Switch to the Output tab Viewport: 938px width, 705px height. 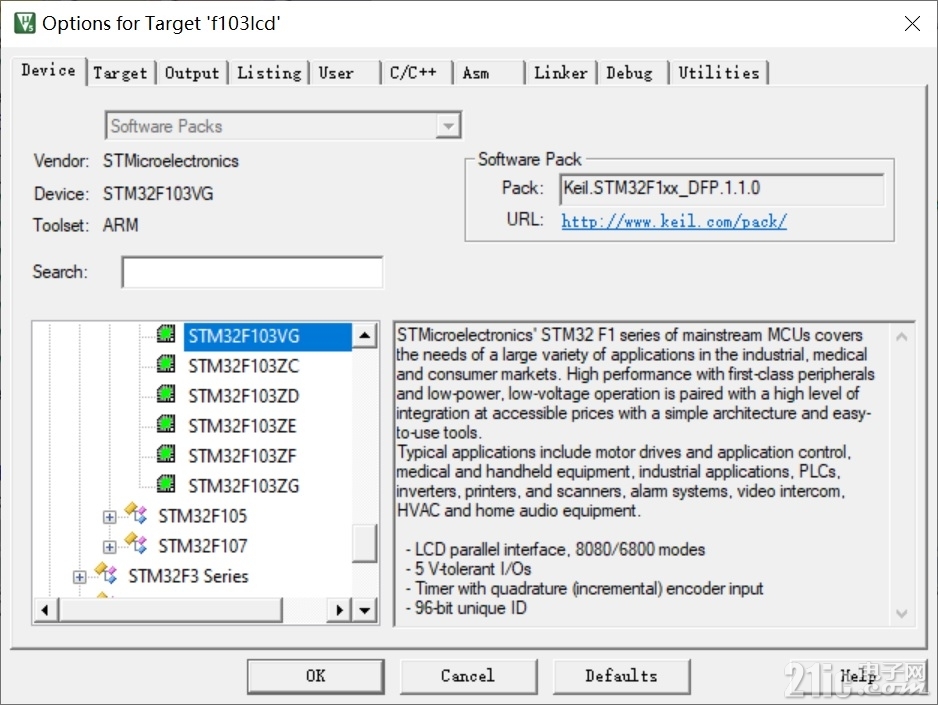pyautogui.click(x=192, y=73)
